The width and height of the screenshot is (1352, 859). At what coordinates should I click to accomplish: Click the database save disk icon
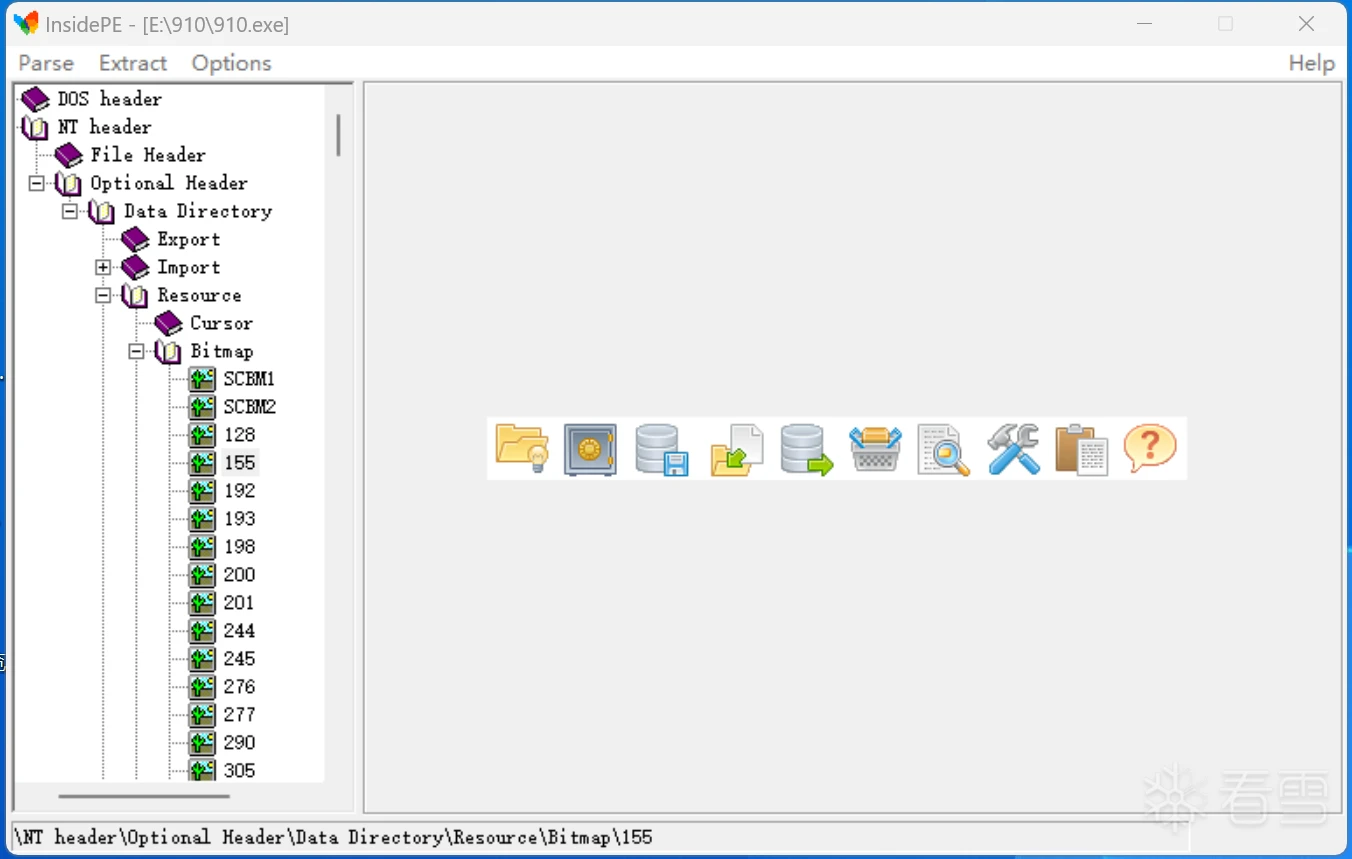click(661, 449)
